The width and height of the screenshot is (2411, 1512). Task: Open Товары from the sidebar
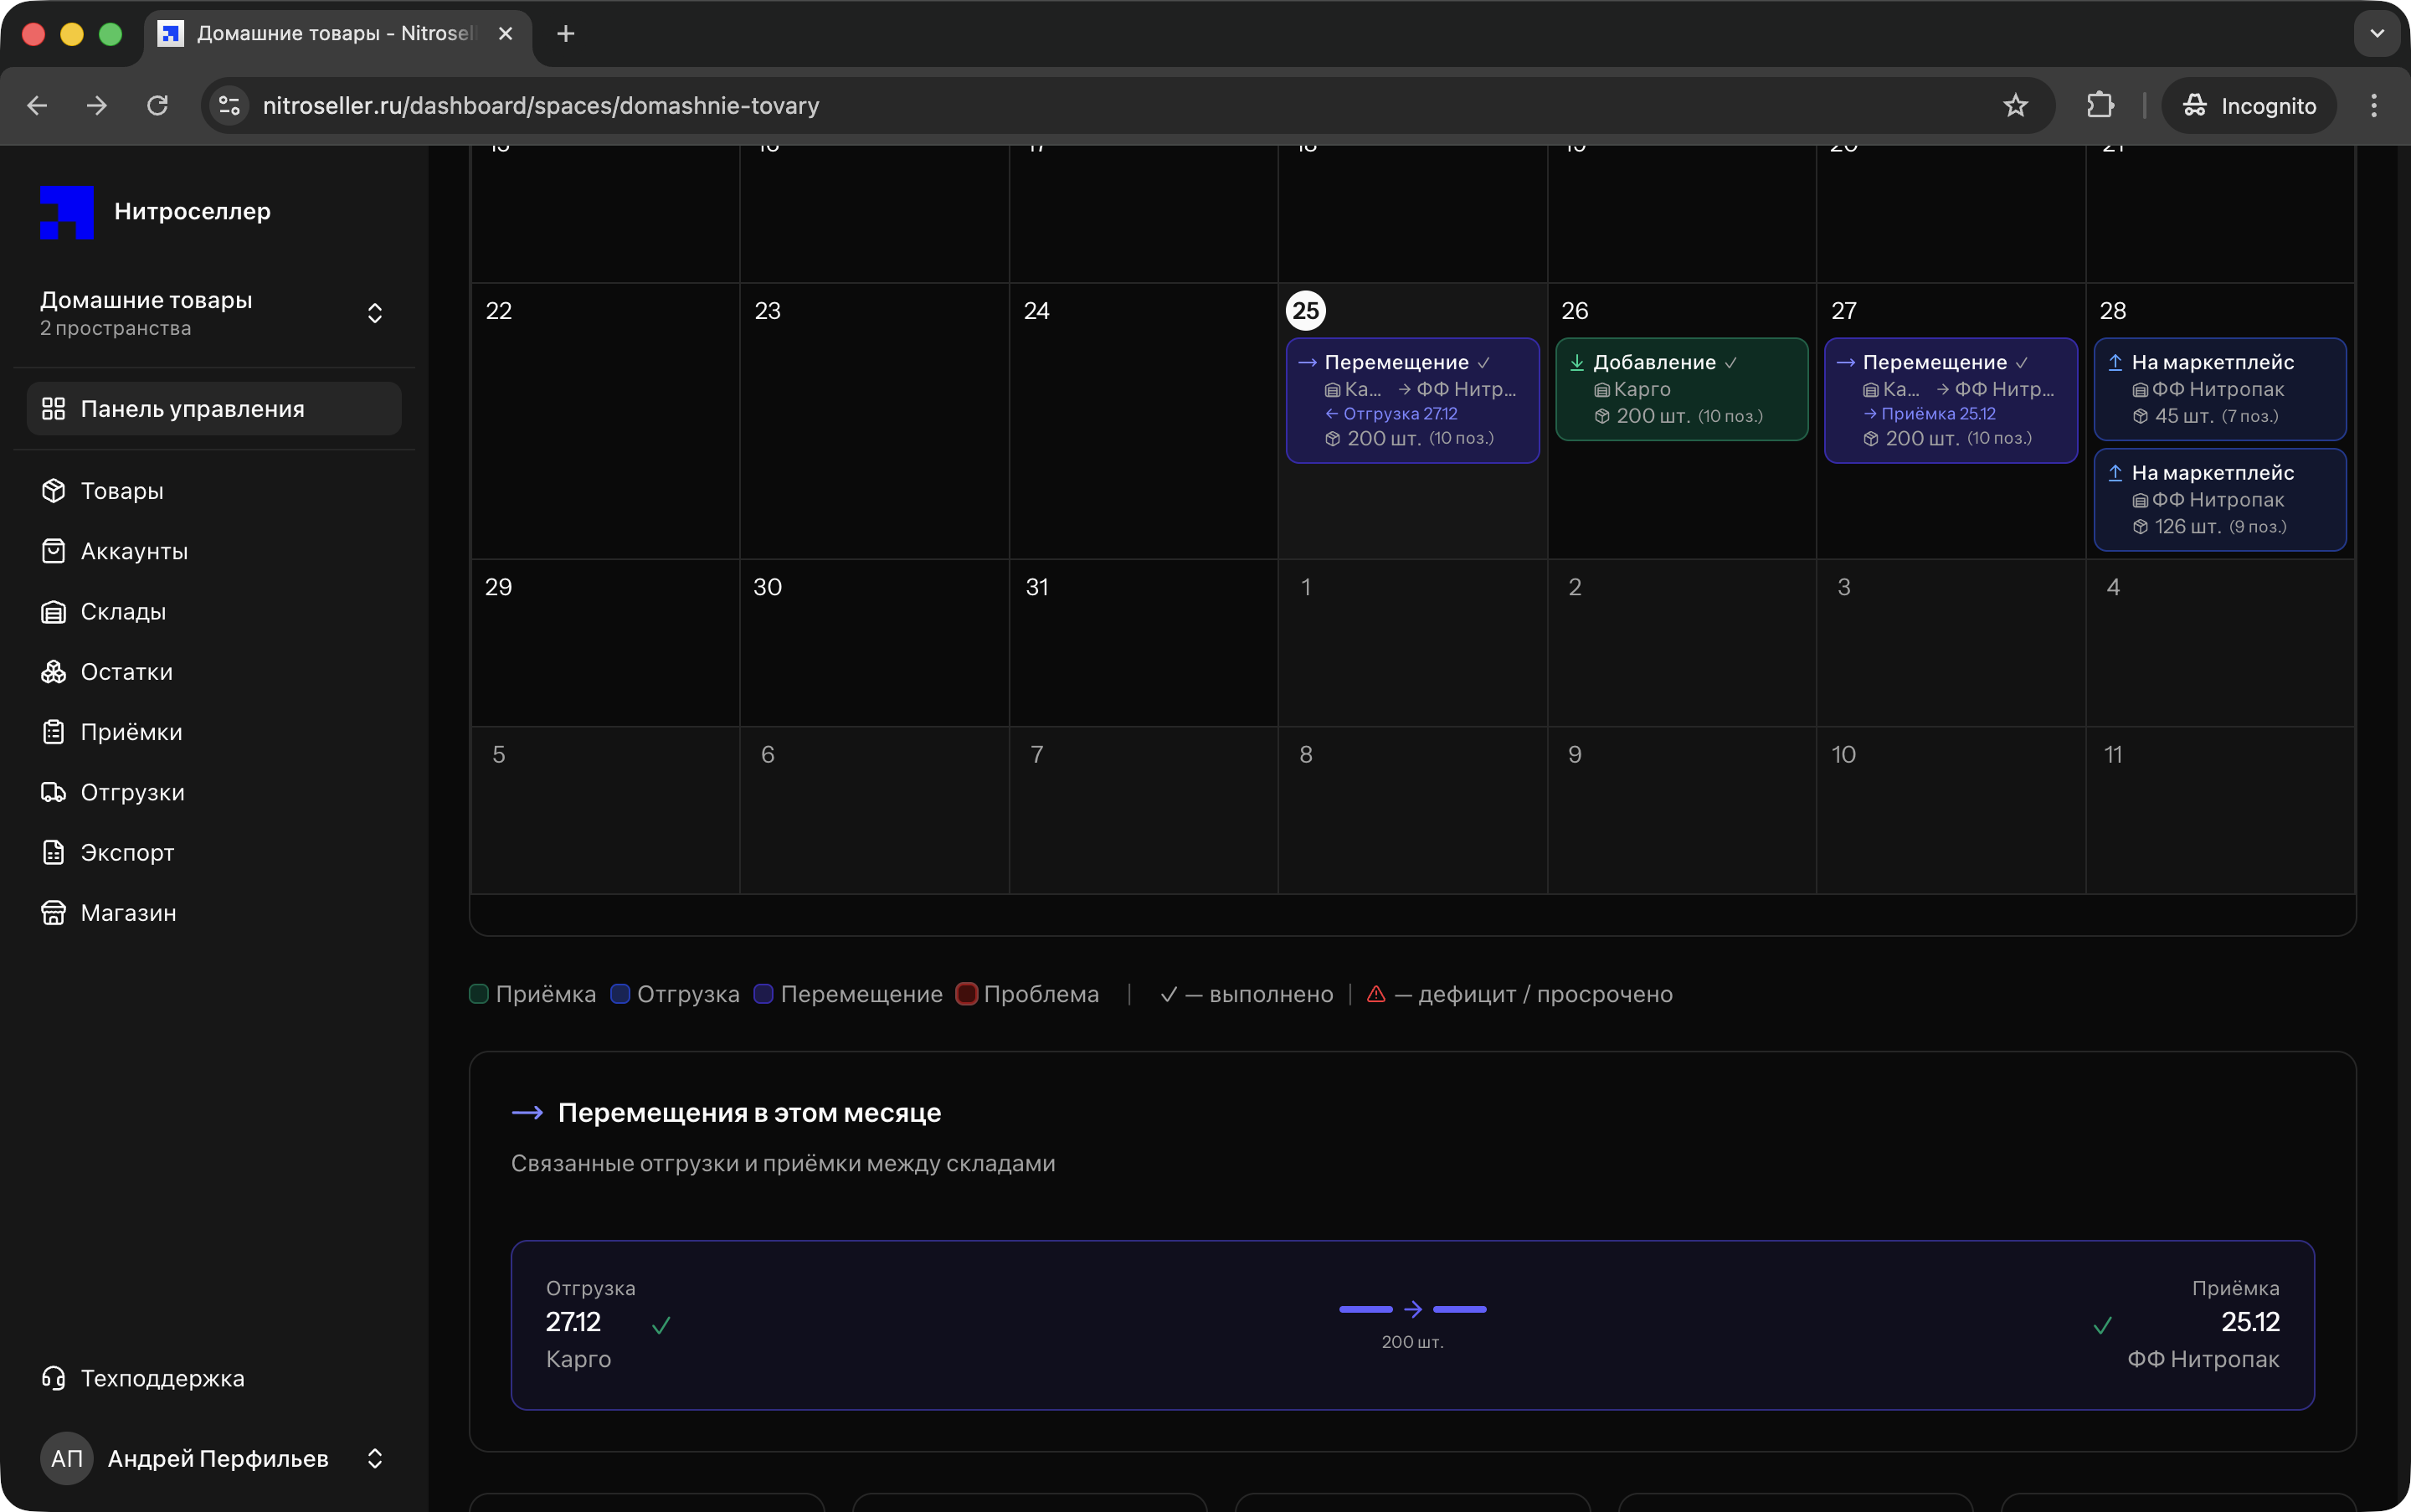coord(121,491)
